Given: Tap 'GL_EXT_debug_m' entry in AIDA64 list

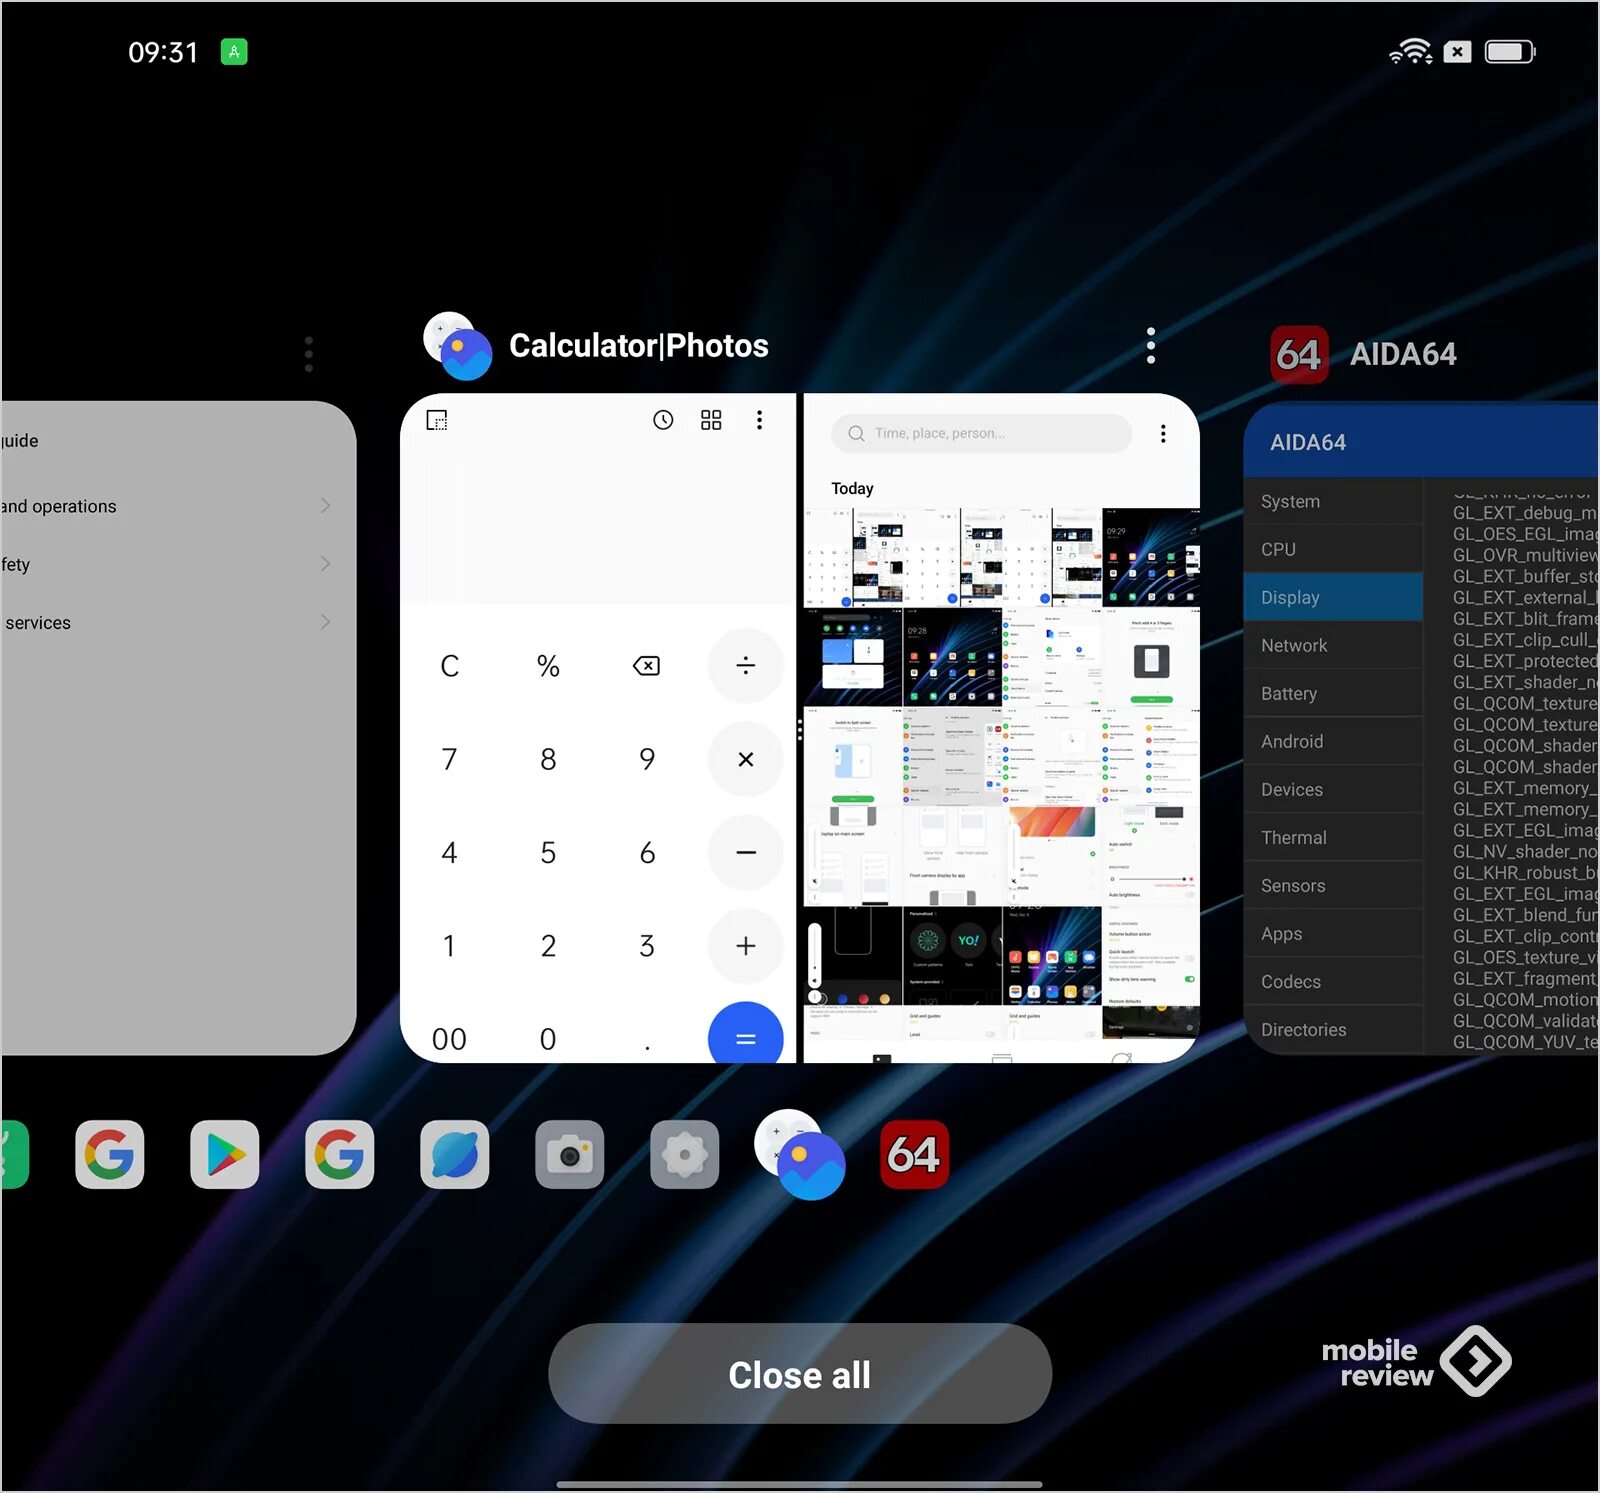Looking at the screenshot, I should [1524, 512].
